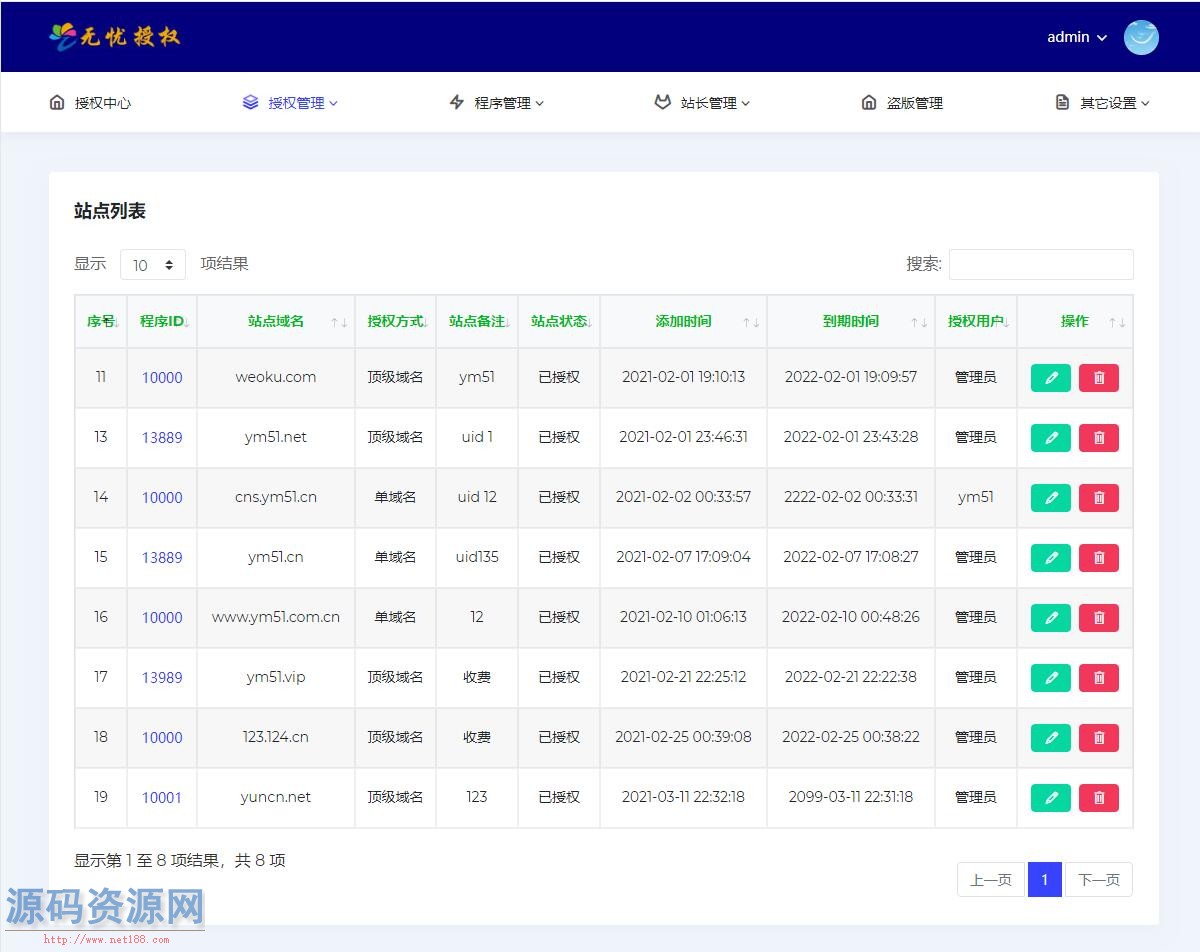The image size is (1200, 952).
Task: Click the 搜索 search input field
Action: click(1041, 264)
